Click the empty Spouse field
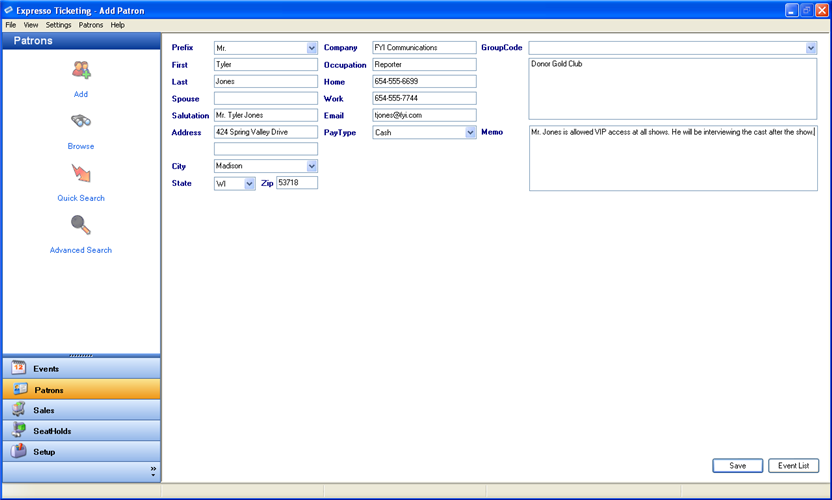 [266, 98]
